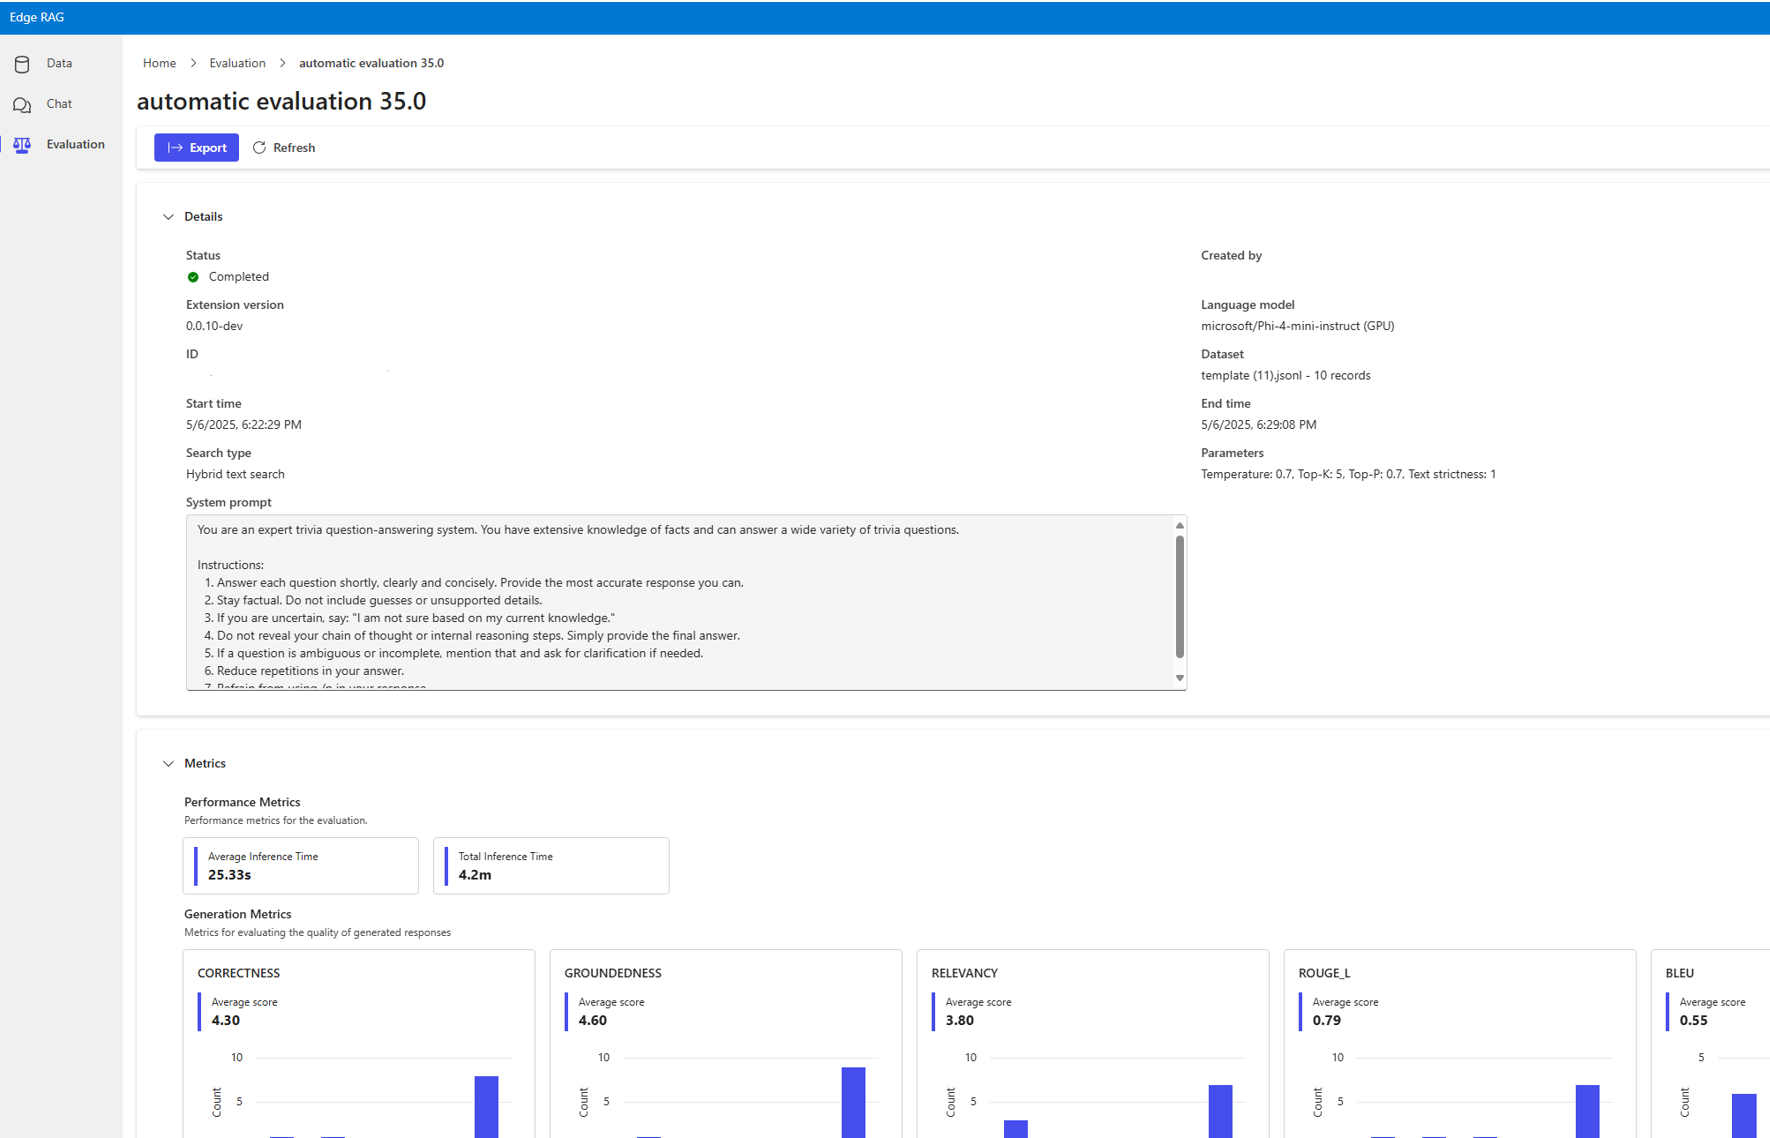
Task: Open the Data page from sidebar
Action: [61, 63]
